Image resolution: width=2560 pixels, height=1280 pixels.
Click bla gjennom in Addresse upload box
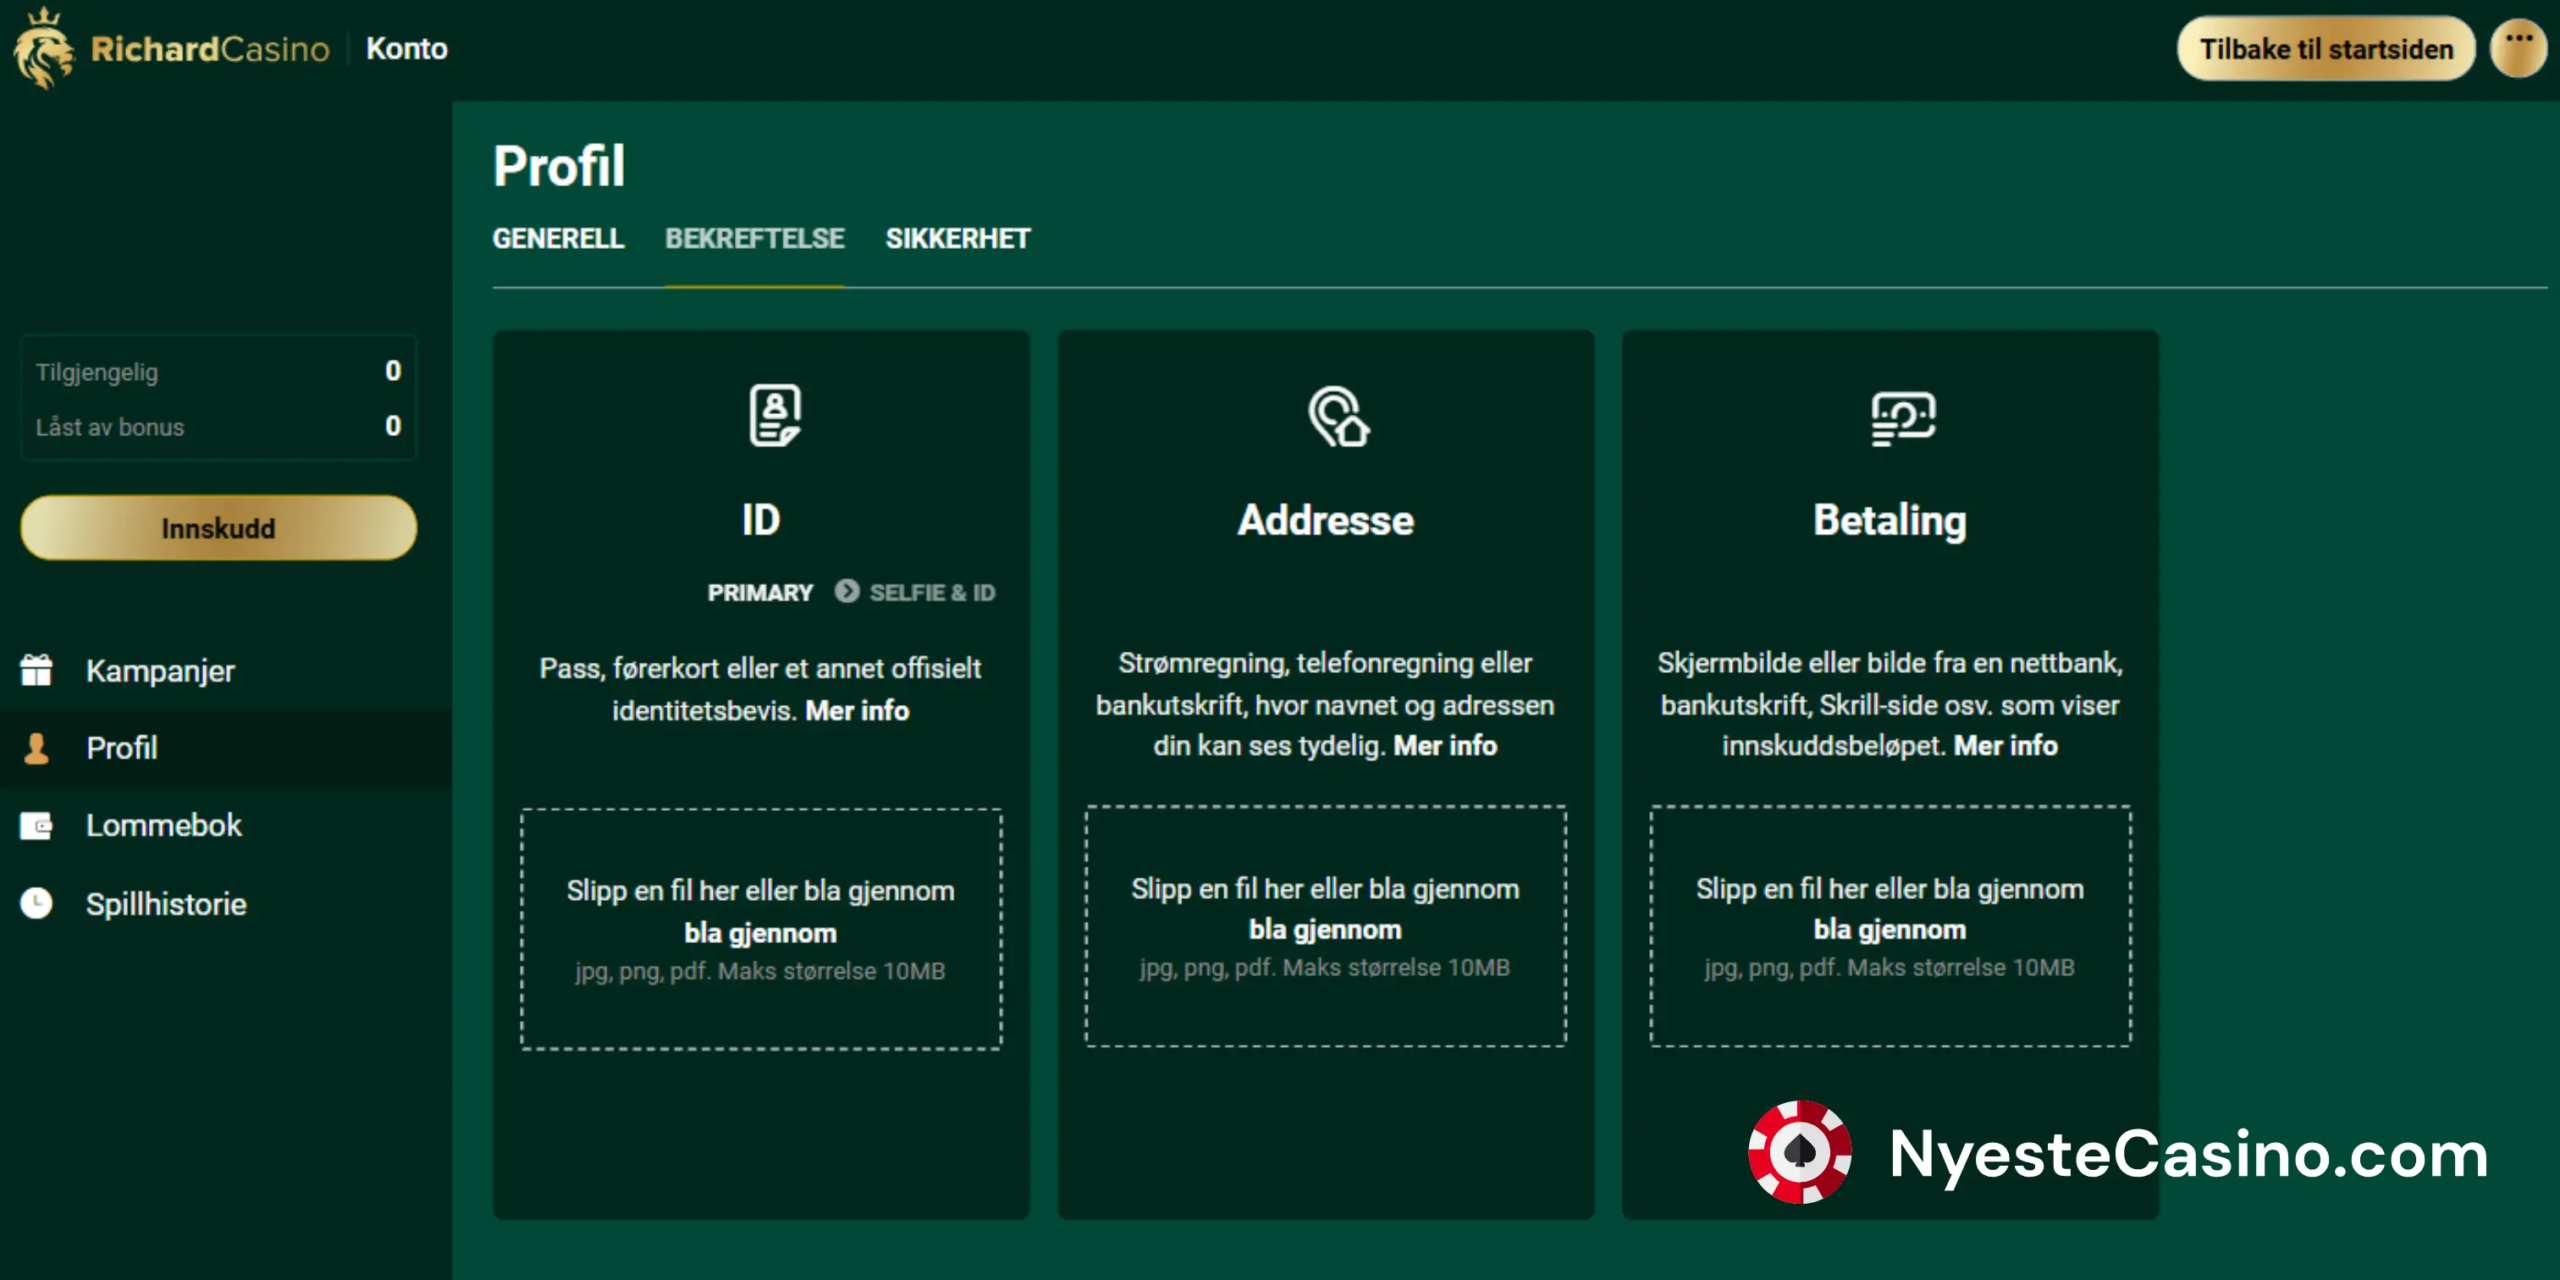[x=1325, y=930]
